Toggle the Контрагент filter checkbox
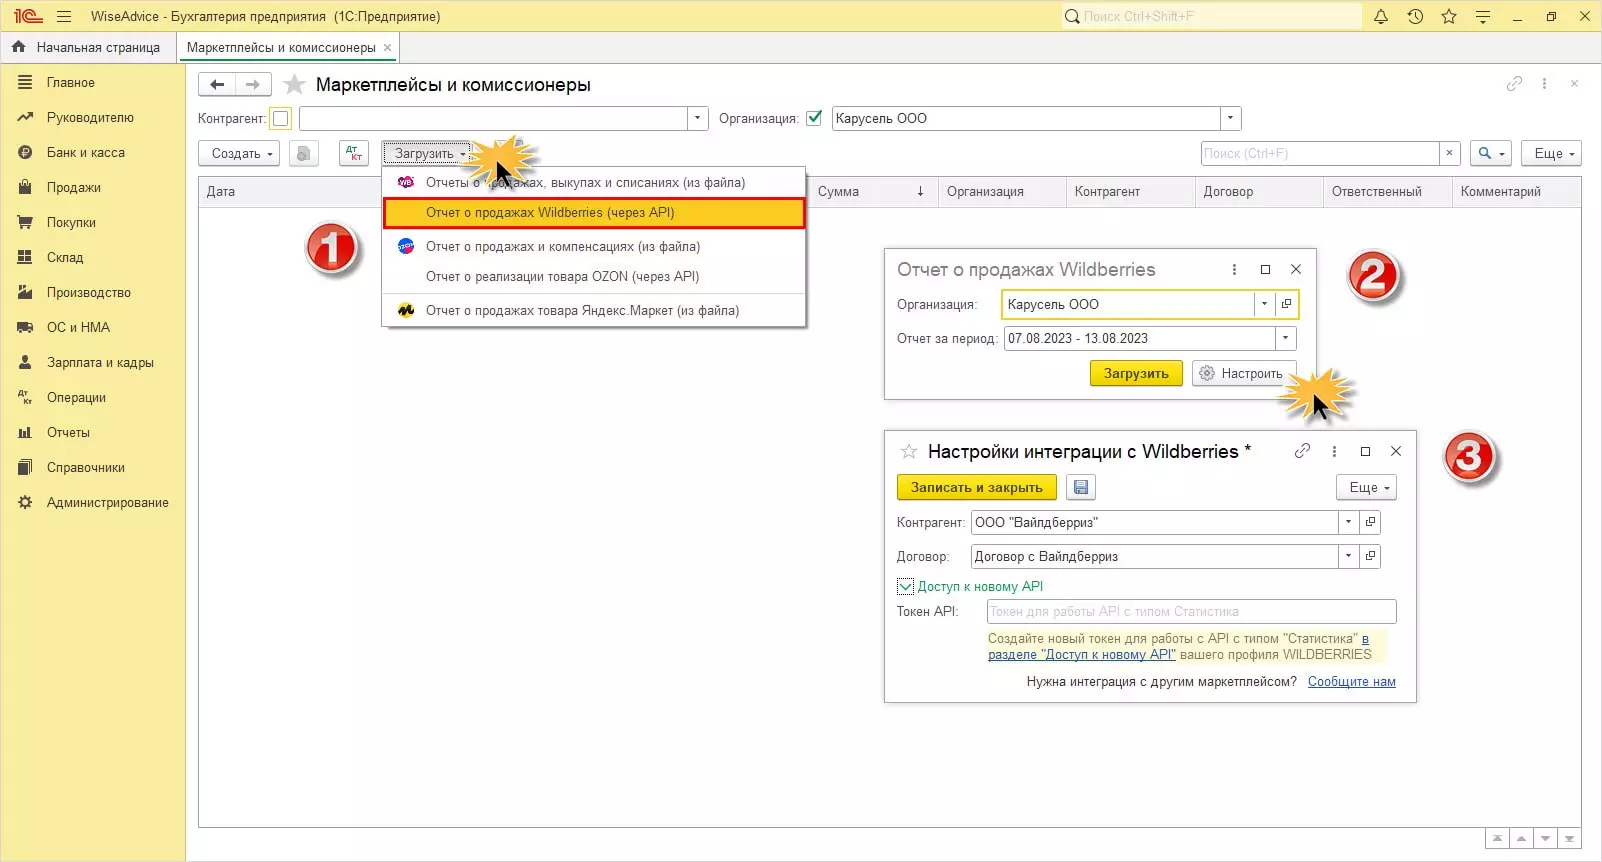This screenshot has width=1602, height=862. (x=281, y=118)
